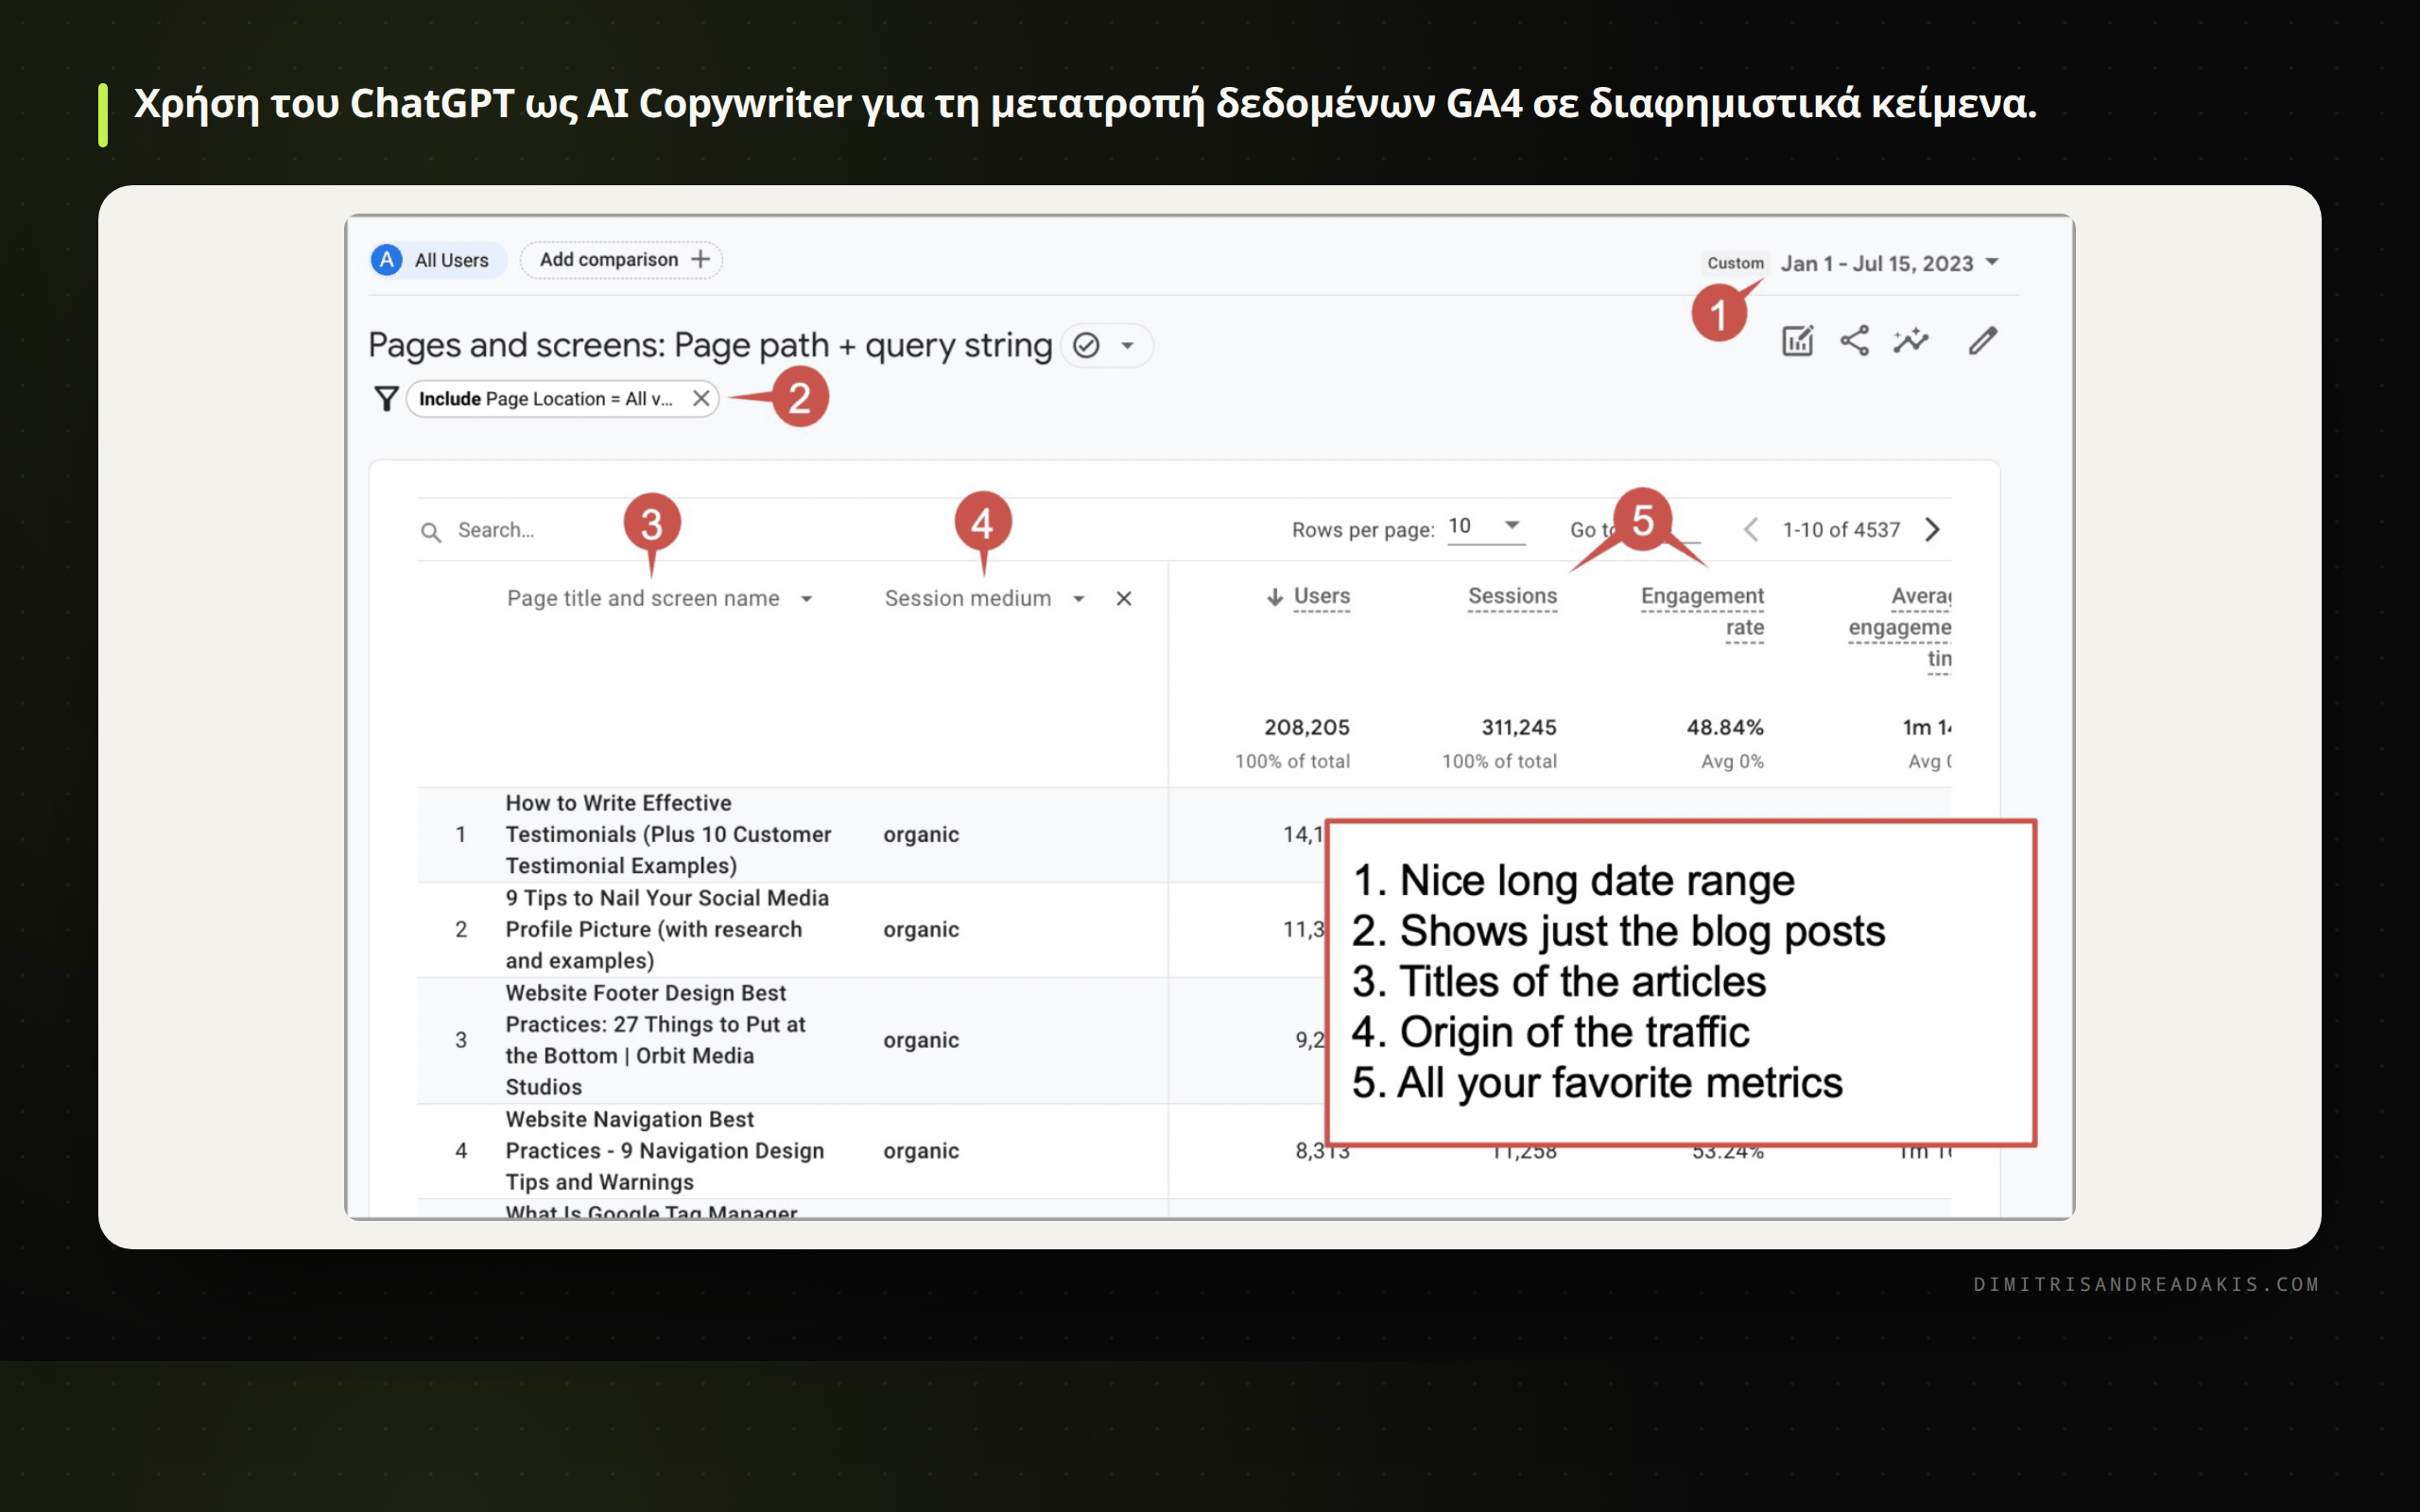Image resolution: width=2420 pixels, height=1512 pixels.
Task: Click the funnel filter icon
Action: pyautogui.click(x=386, y=399)
